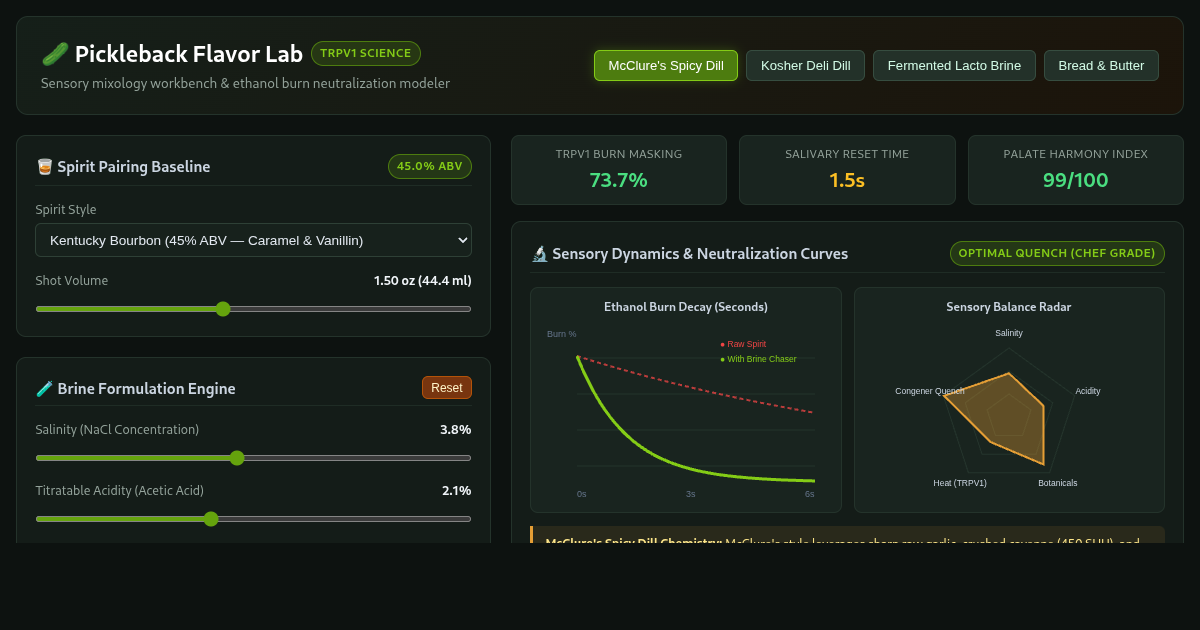The width and height of the screenshot is (1200, 630).
Task: Click the Burn % axis label
Action: [562, 334]
